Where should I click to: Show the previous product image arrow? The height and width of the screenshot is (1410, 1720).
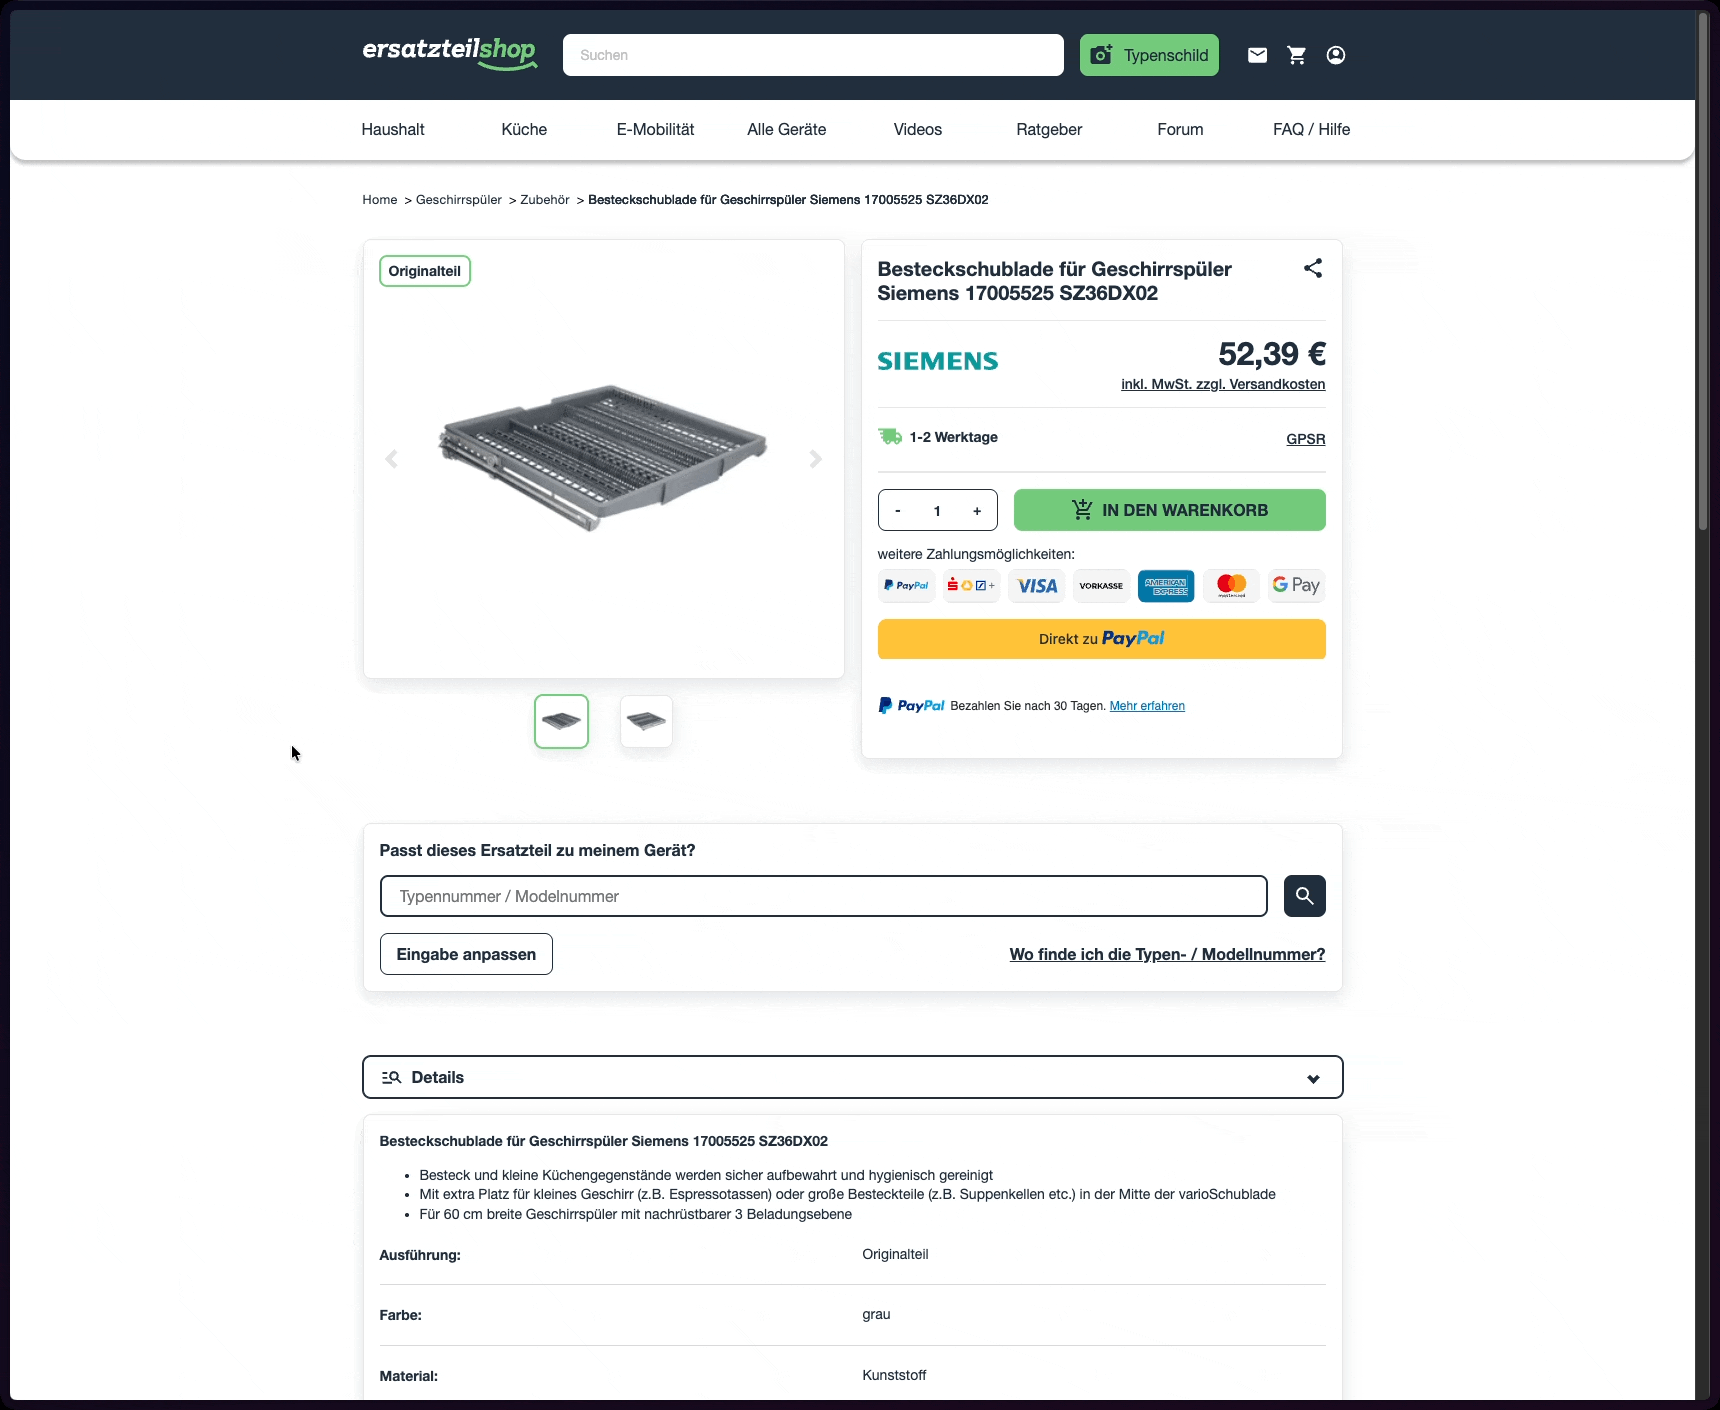pos(392,459)
